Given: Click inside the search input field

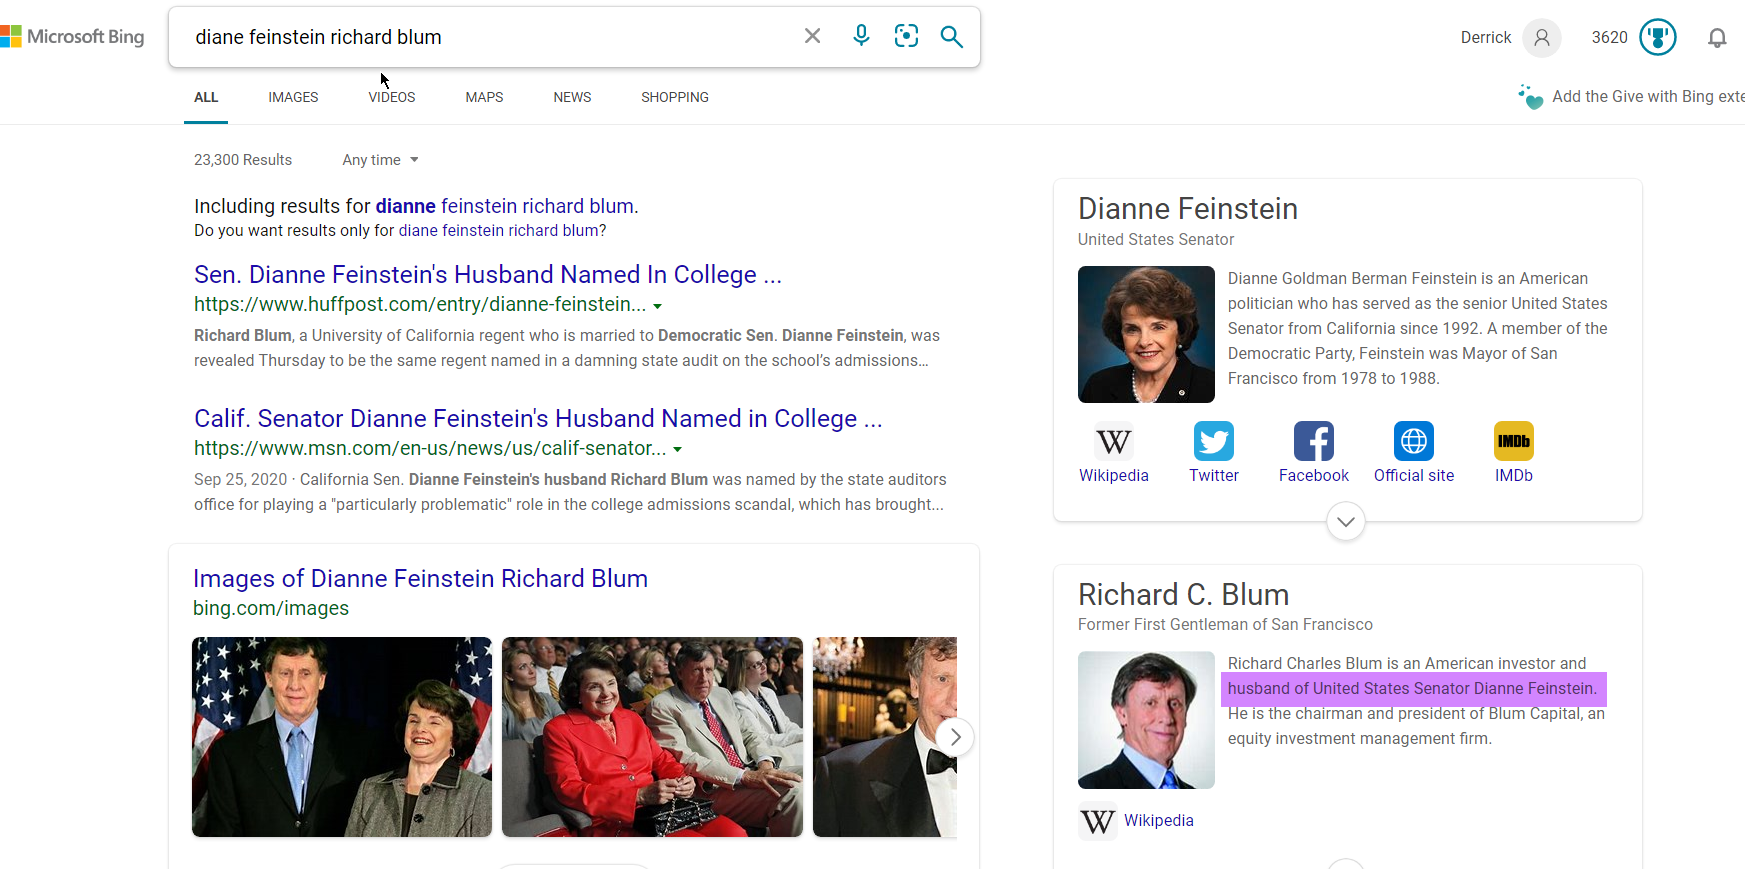Looking at the screenshot, I should 490,37.
